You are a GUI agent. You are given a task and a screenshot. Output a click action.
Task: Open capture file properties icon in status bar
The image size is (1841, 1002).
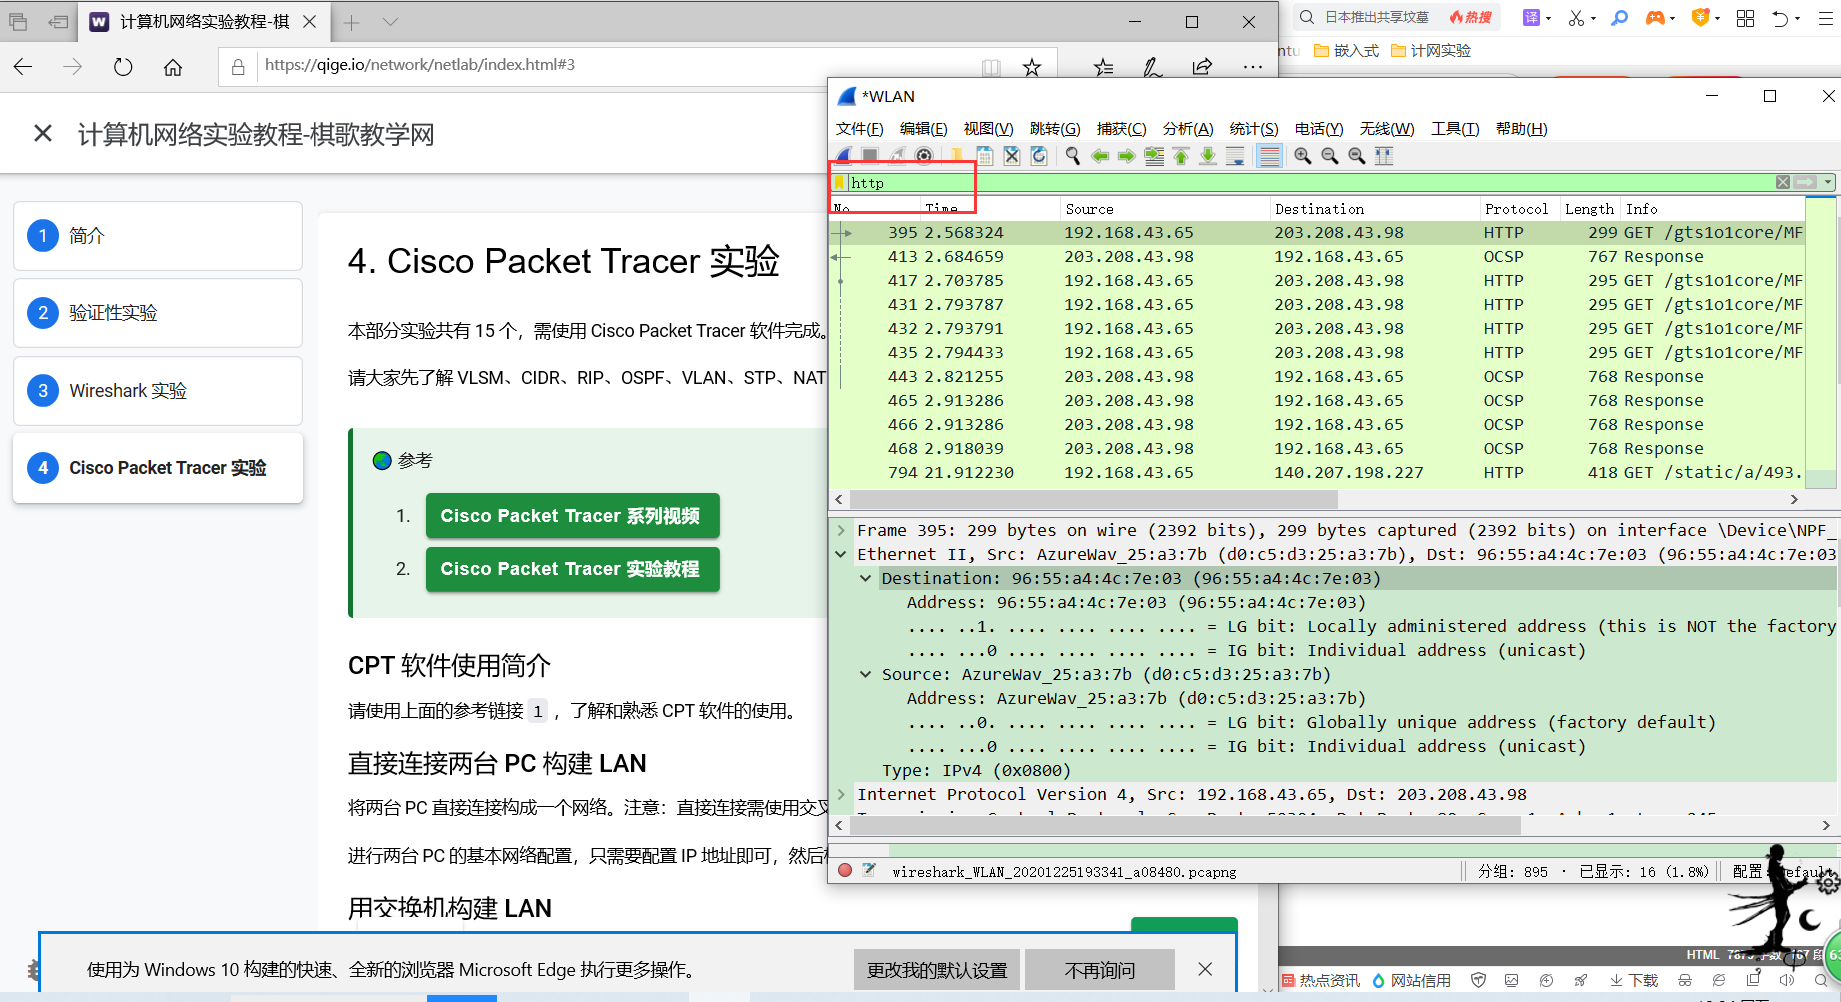point(869,870)
